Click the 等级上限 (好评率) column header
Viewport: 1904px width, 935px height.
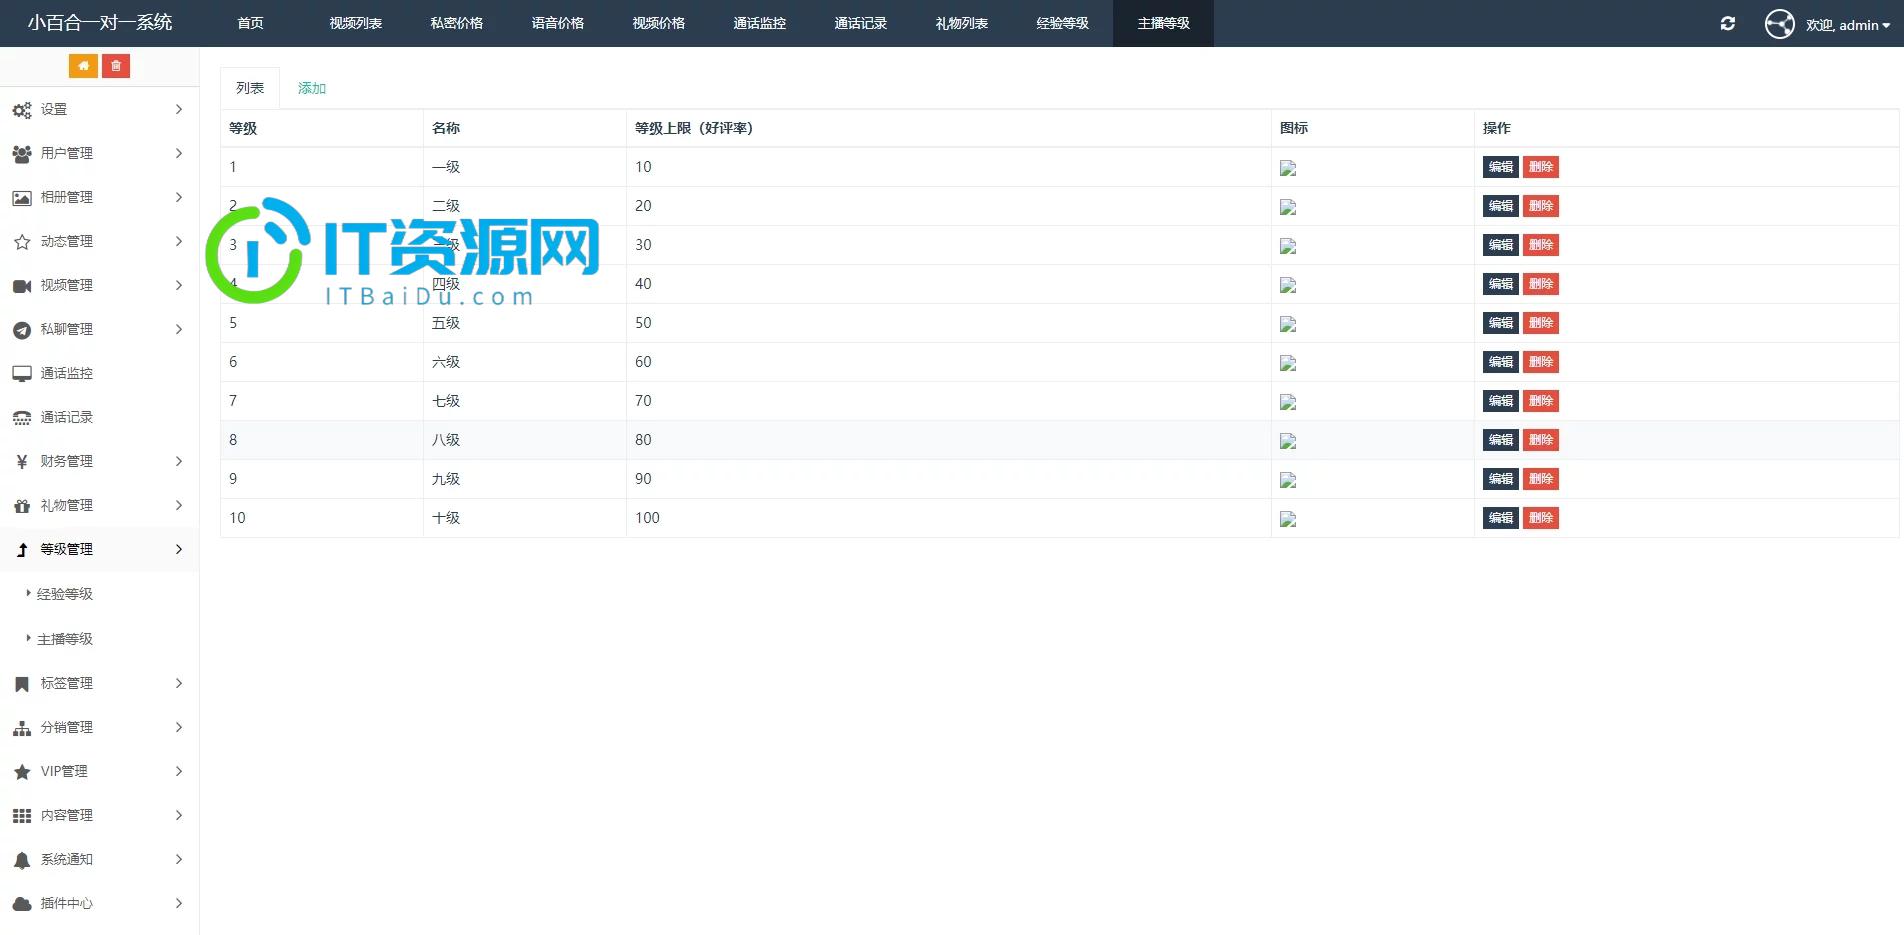[x=694, y=128]
